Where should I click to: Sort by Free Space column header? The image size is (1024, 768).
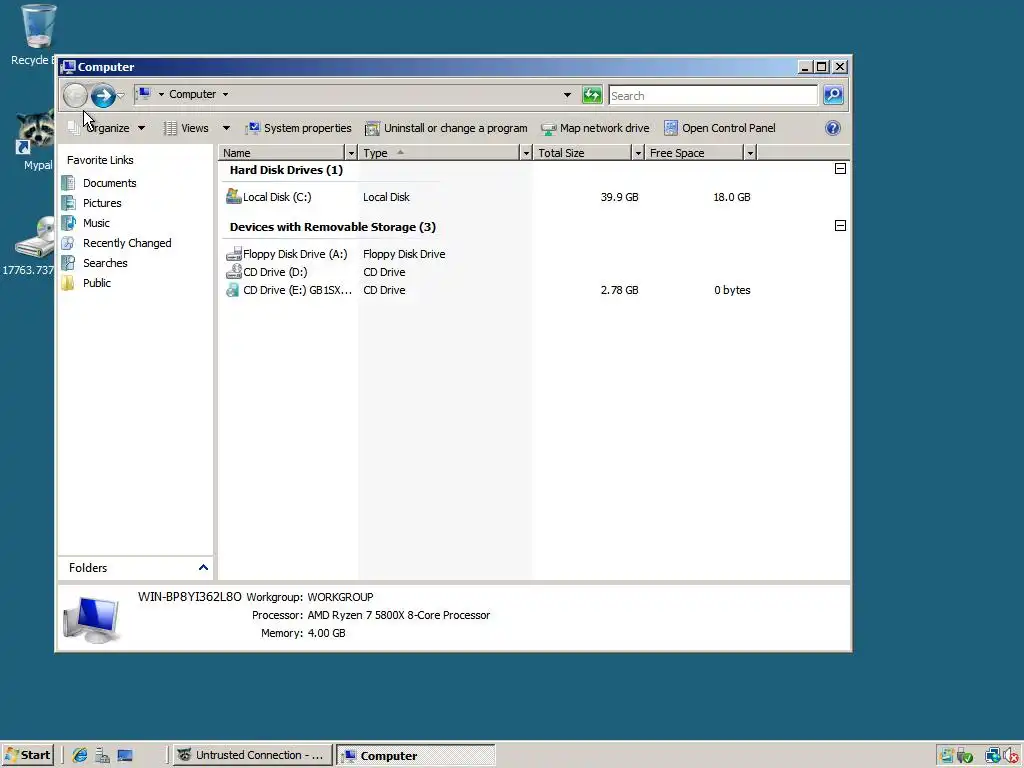[695, 153]
